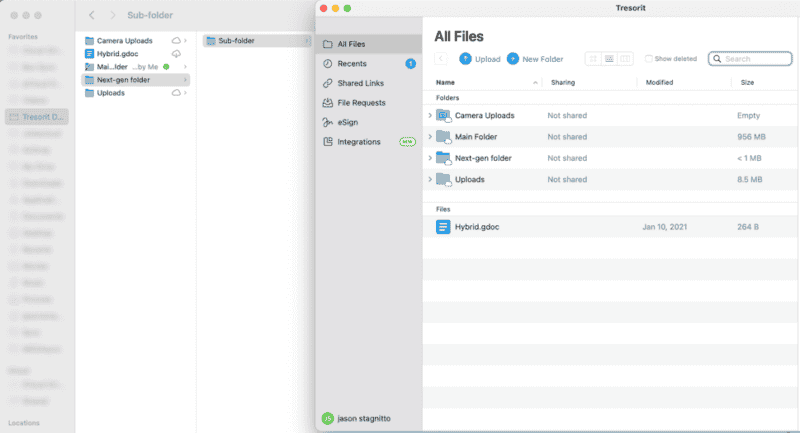Click the New Folder button
Viewport: 800px width, 433px height.
(x=535, y=59)
